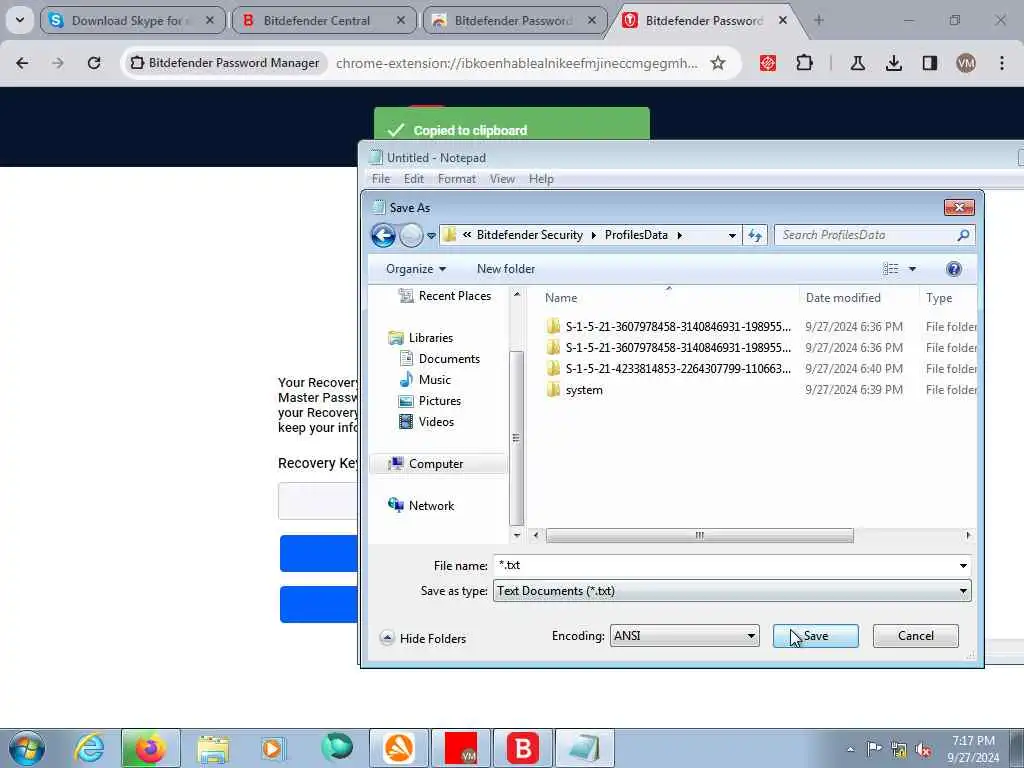Image resolution: width=1024 pixels, height=768 pixels.
Task: Open Notepad View menu
Action: tap(502, 179)
